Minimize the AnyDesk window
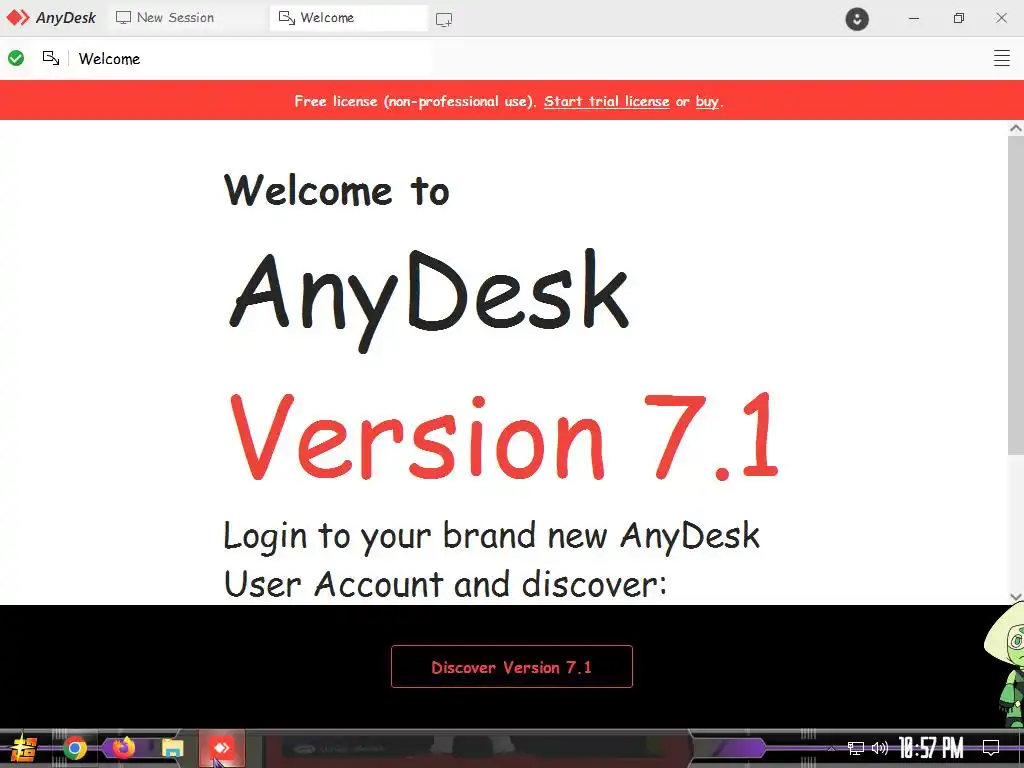 tap(914, 18)
